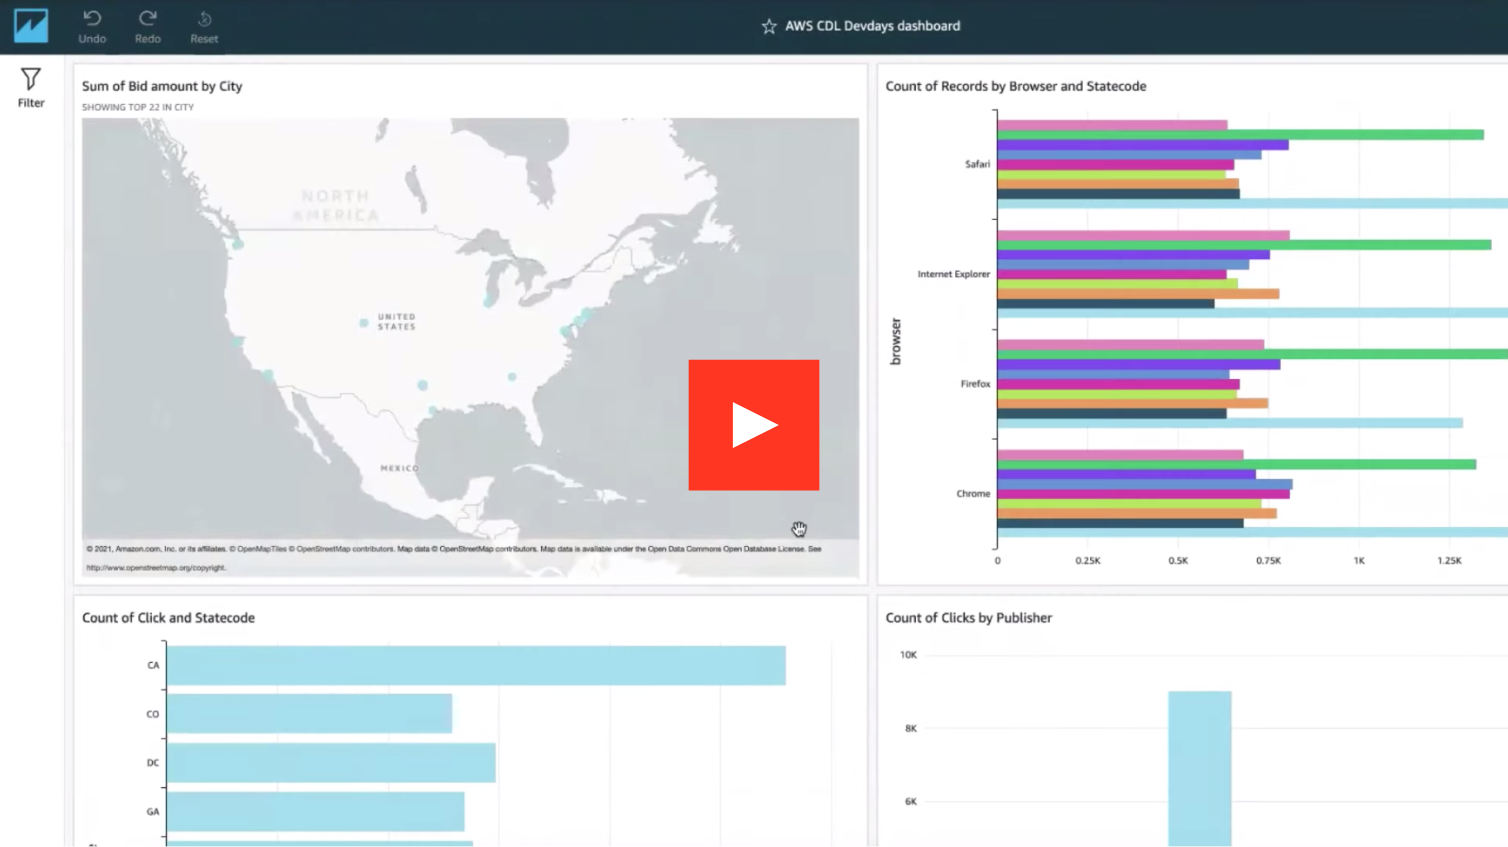1508x847 pixels.
Task: Click the top green Safari bar
Action: (x=1240, y=135)
